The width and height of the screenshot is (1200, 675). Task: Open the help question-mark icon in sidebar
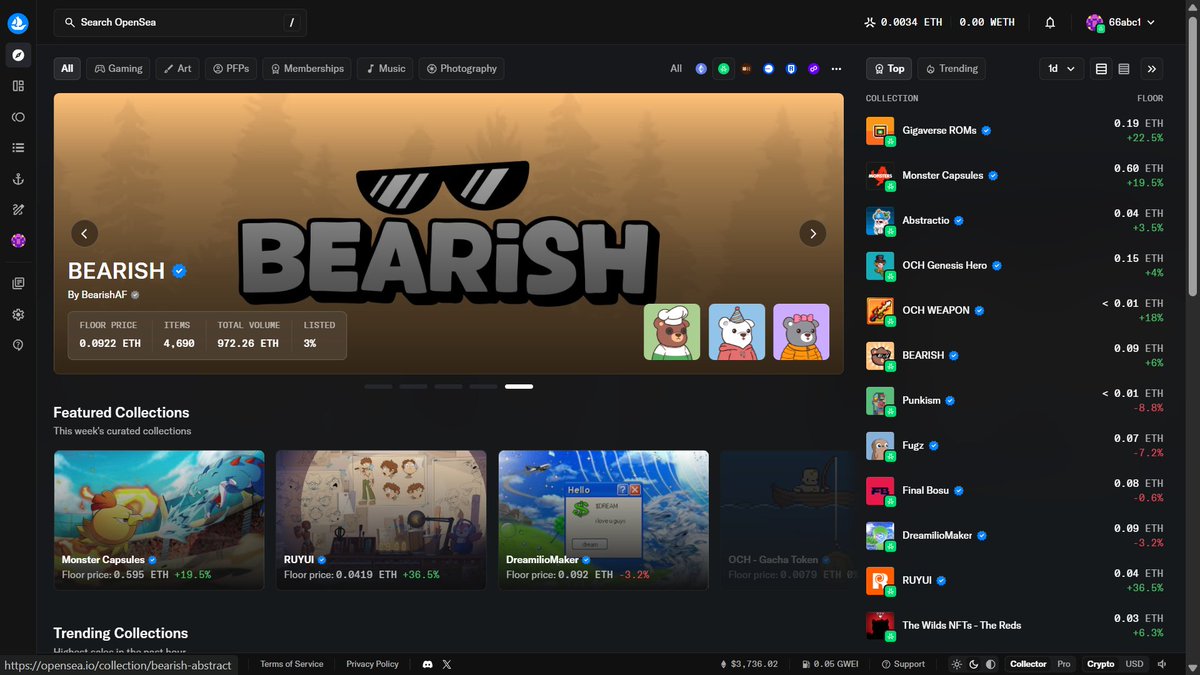18,345
